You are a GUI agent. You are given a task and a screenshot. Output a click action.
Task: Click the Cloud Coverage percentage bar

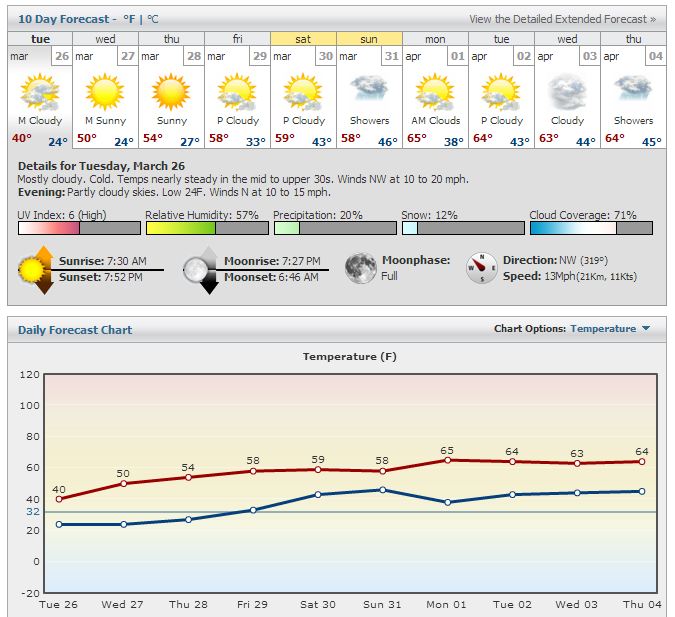click(x=590, y=228)
